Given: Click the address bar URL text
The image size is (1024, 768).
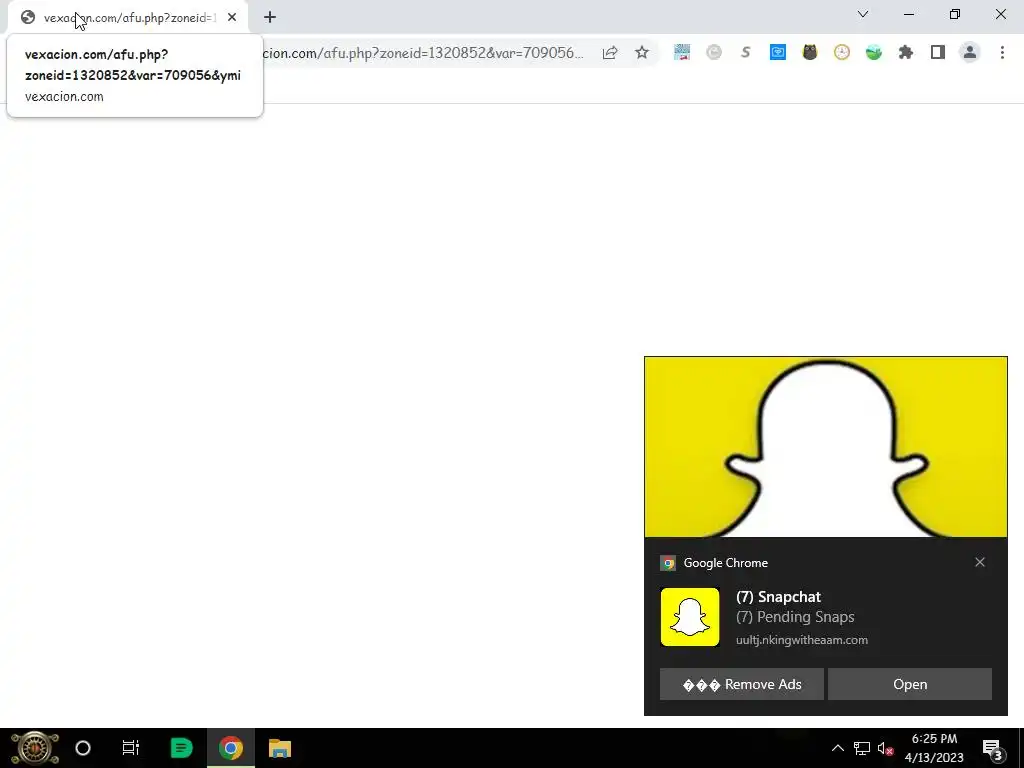Looking at the screenshot, I should 423,53.
